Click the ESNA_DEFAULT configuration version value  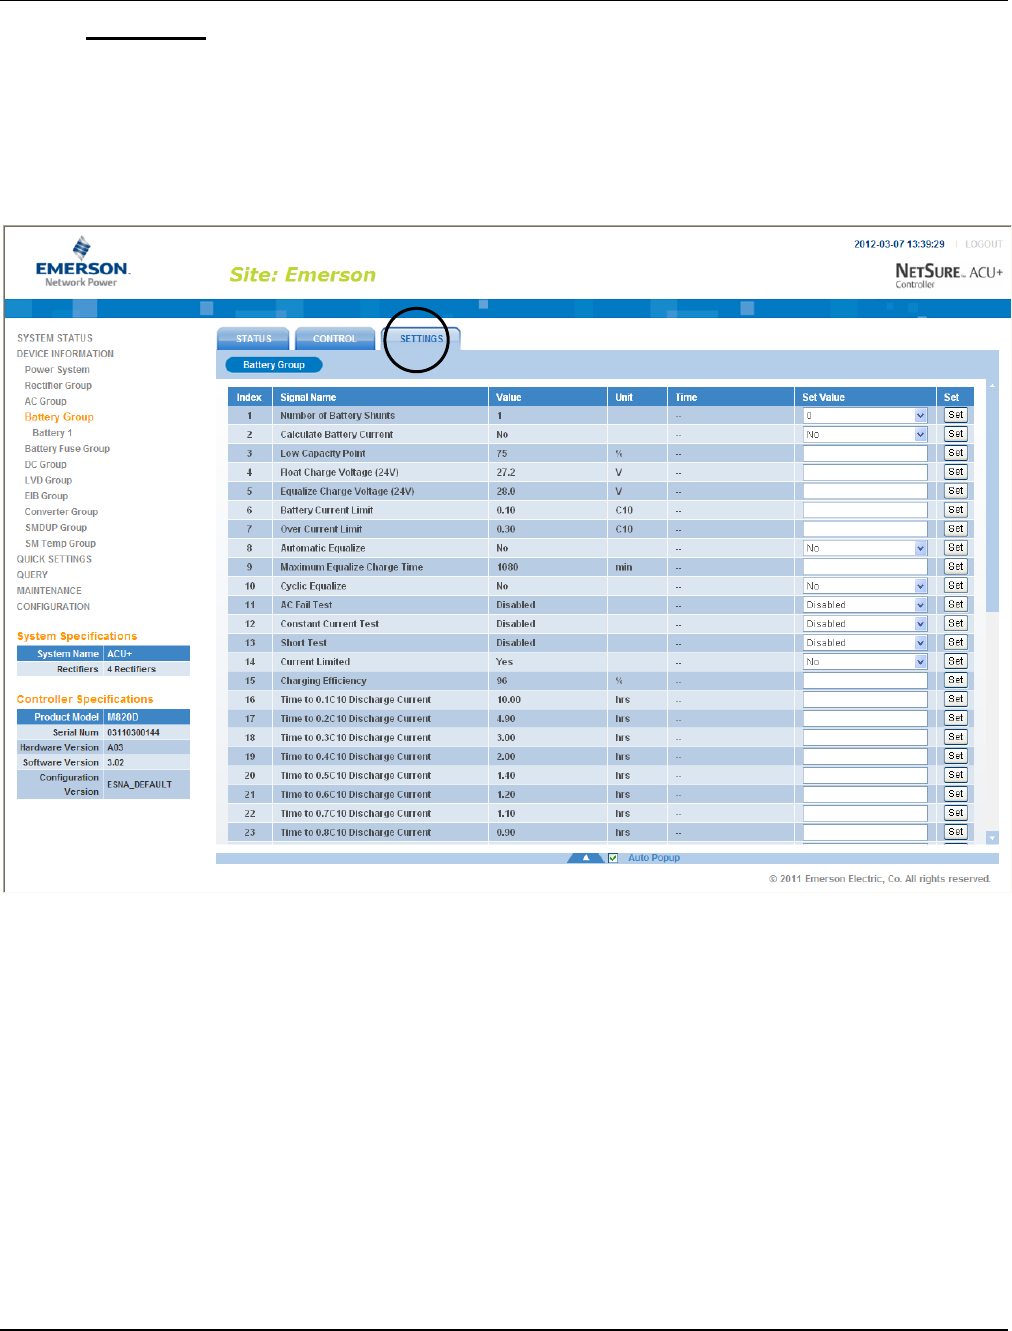[139, 785]
